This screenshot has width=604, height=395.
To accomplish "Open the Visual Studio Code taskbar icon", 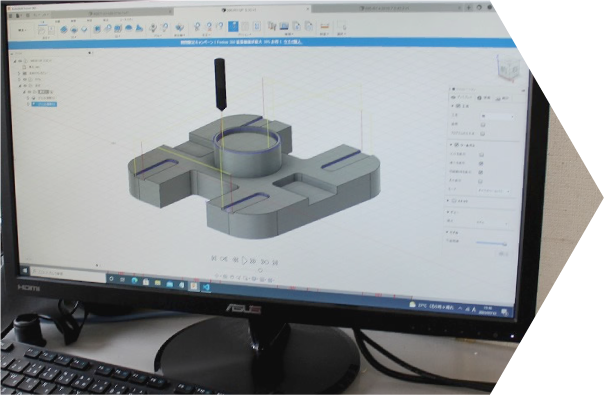I will click(x=206, y=287).
